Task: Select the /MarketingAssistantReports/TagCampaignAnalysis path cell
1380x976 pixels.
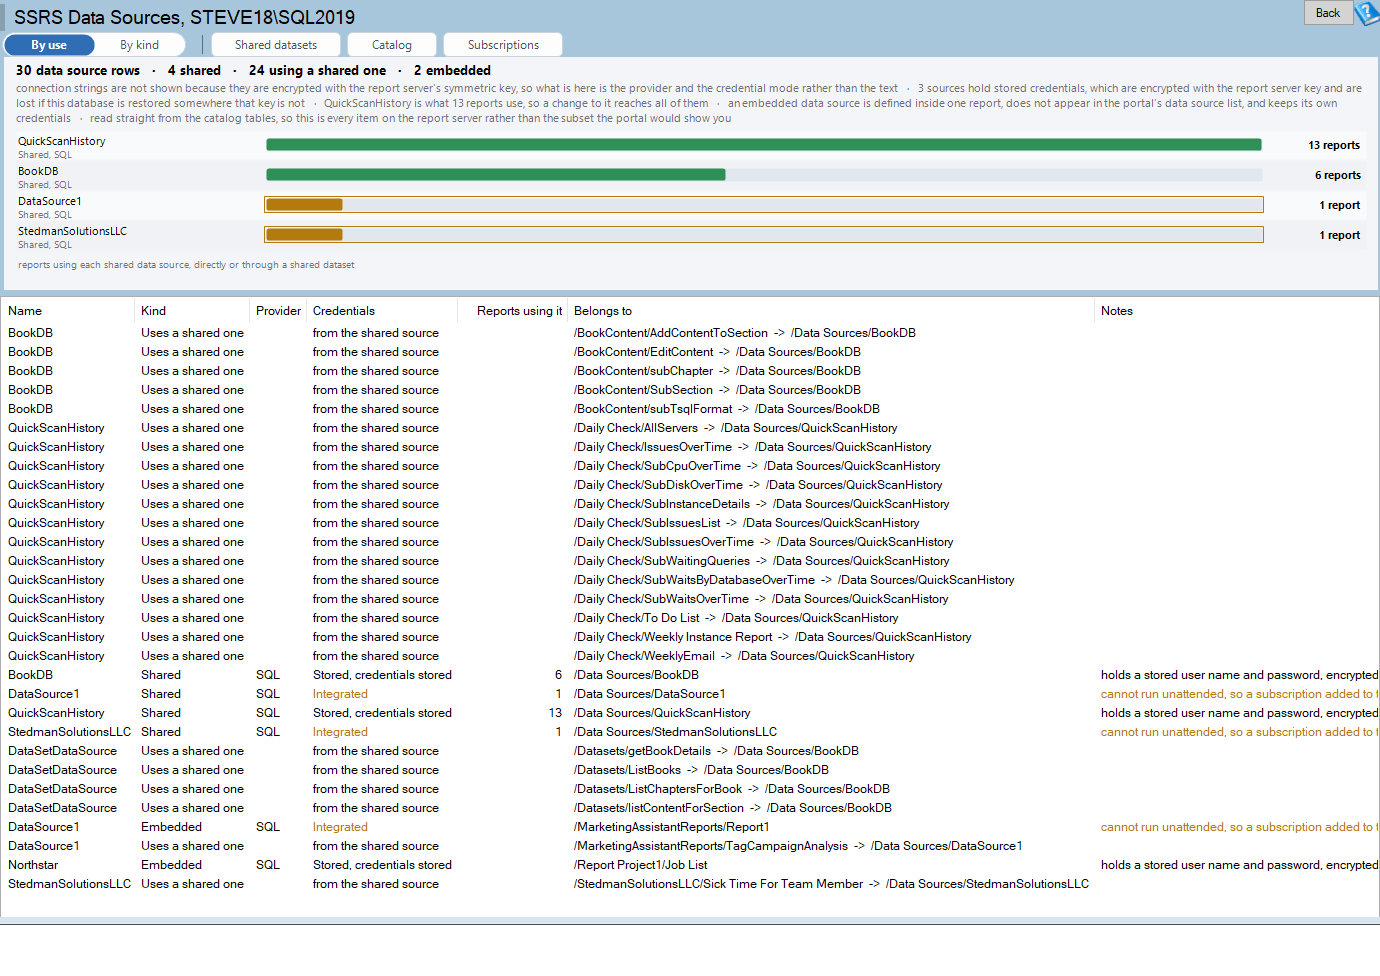Action: point(798,846)
